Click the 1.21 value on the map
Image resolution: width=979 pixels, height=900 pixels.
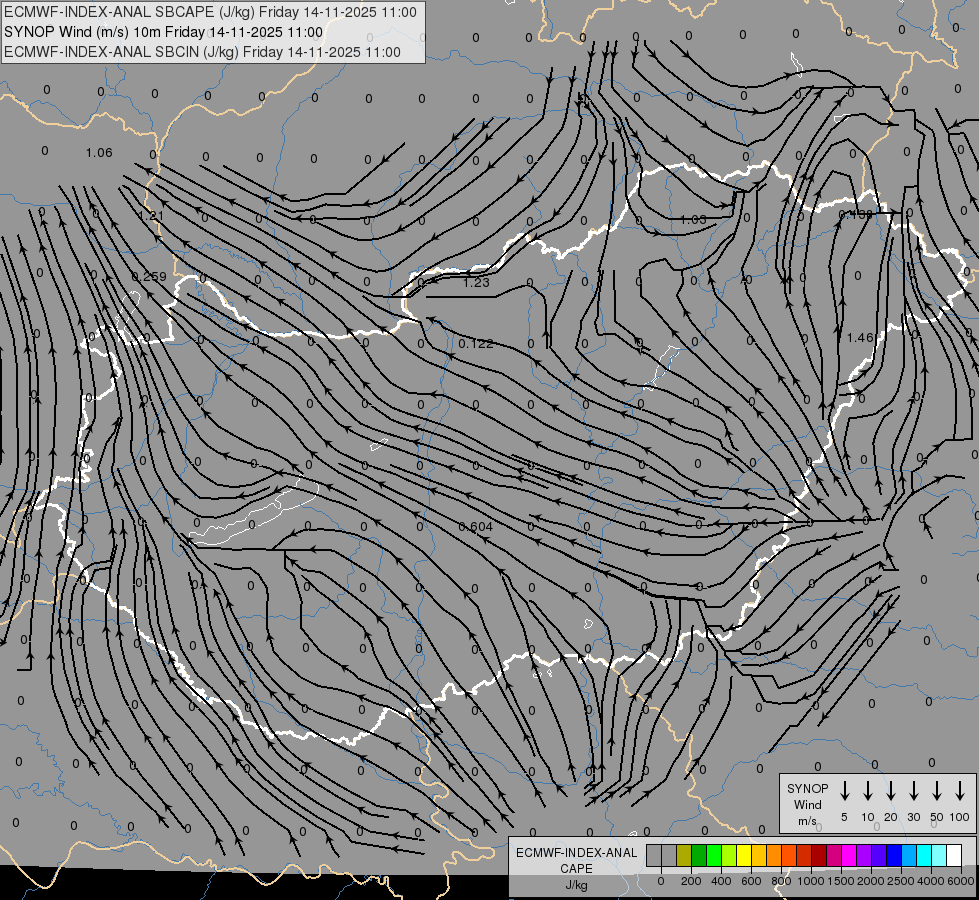coord(150,216)
